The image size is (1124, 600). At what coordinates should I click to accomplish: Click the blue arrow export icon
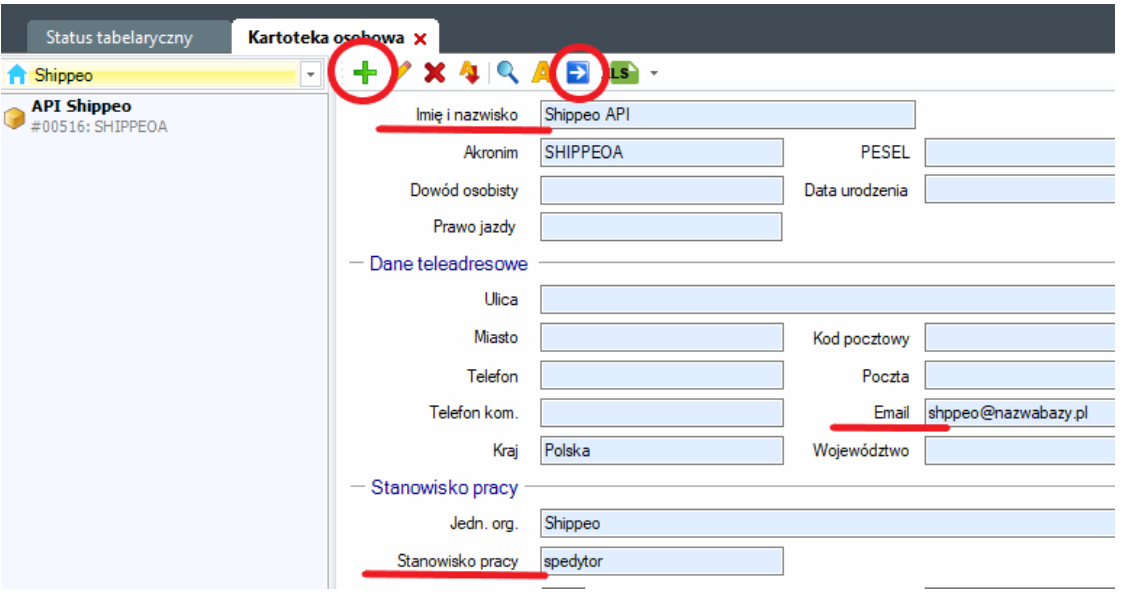[x=578, y=72]
